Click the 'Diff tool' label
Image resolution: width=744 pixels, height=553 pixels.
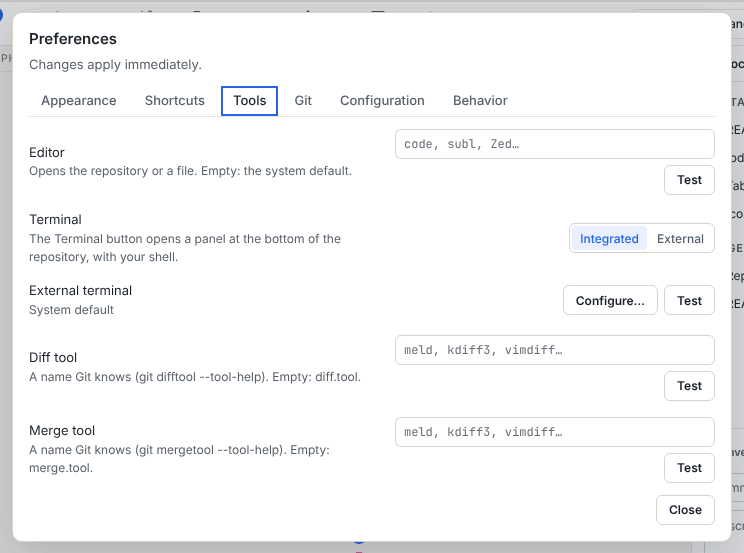(53, 357)
